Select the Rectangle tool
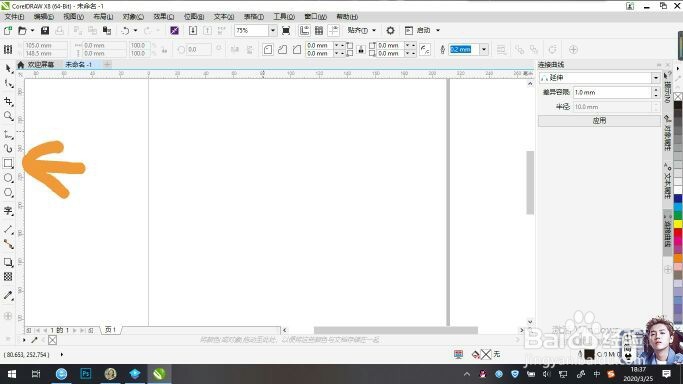 (x=8, y=163)
